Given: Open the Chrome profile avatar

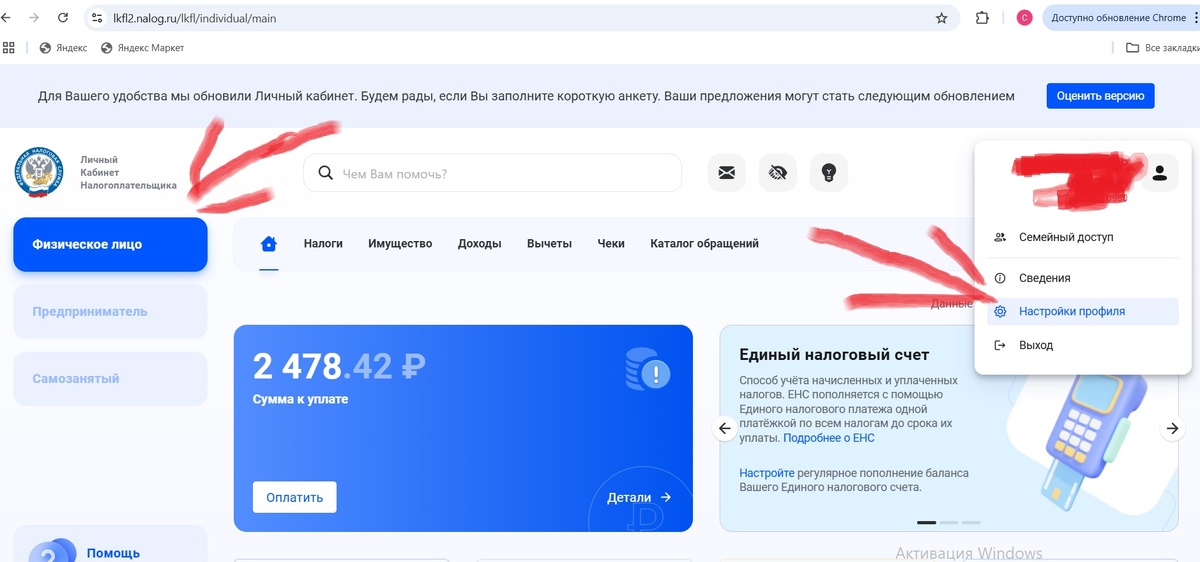Looking at the screenshot, I should point(1024,18).
